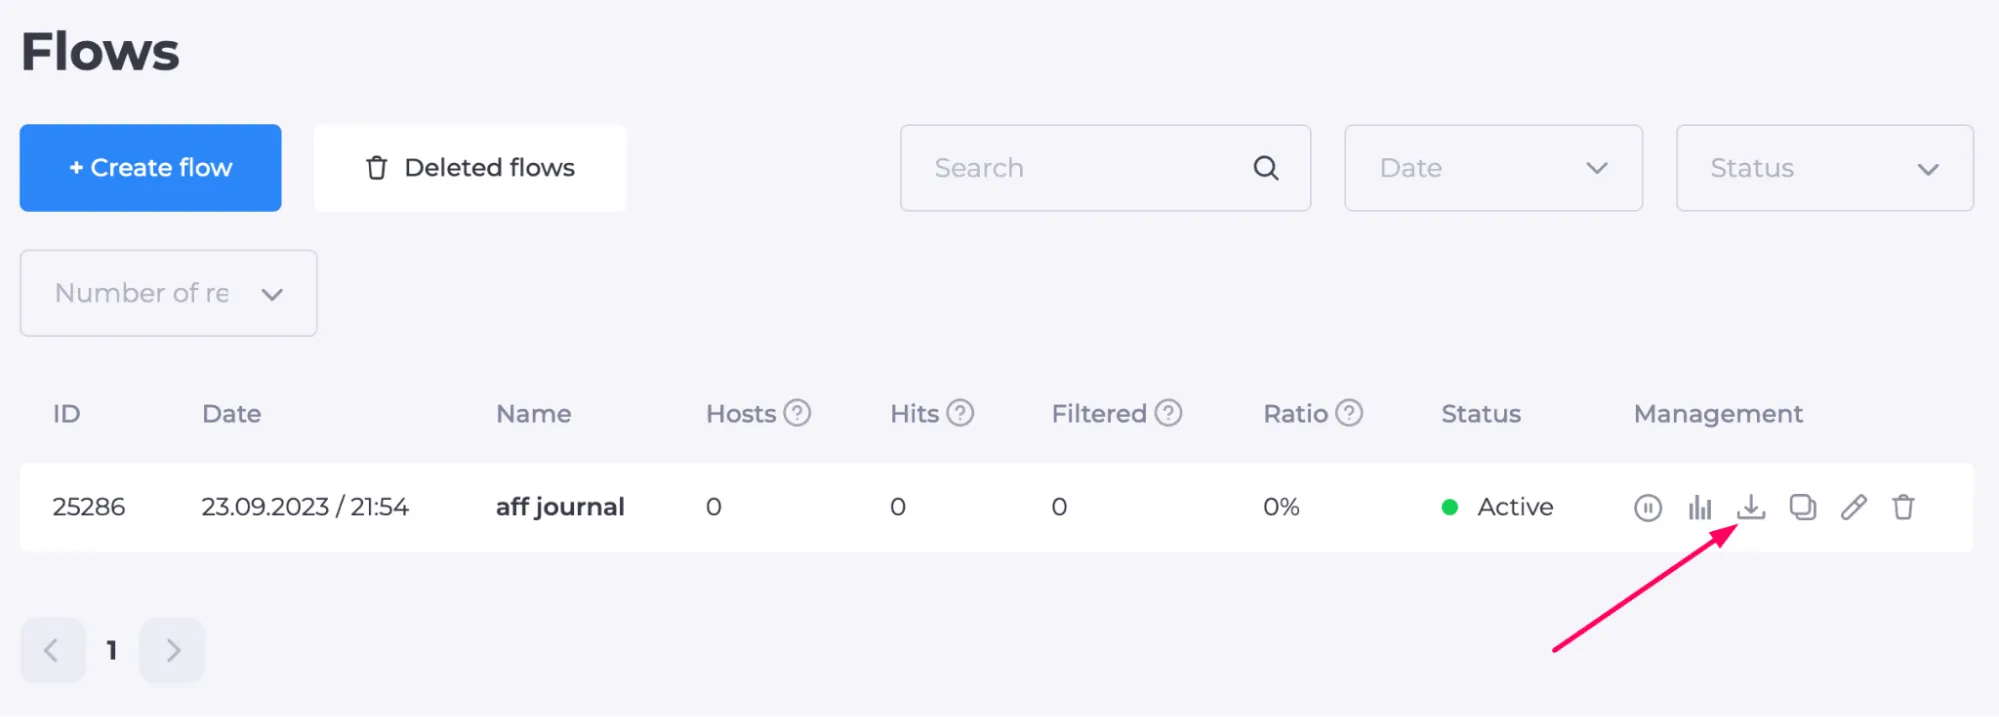Pause the aff journal flow

tap(1647, 508)
